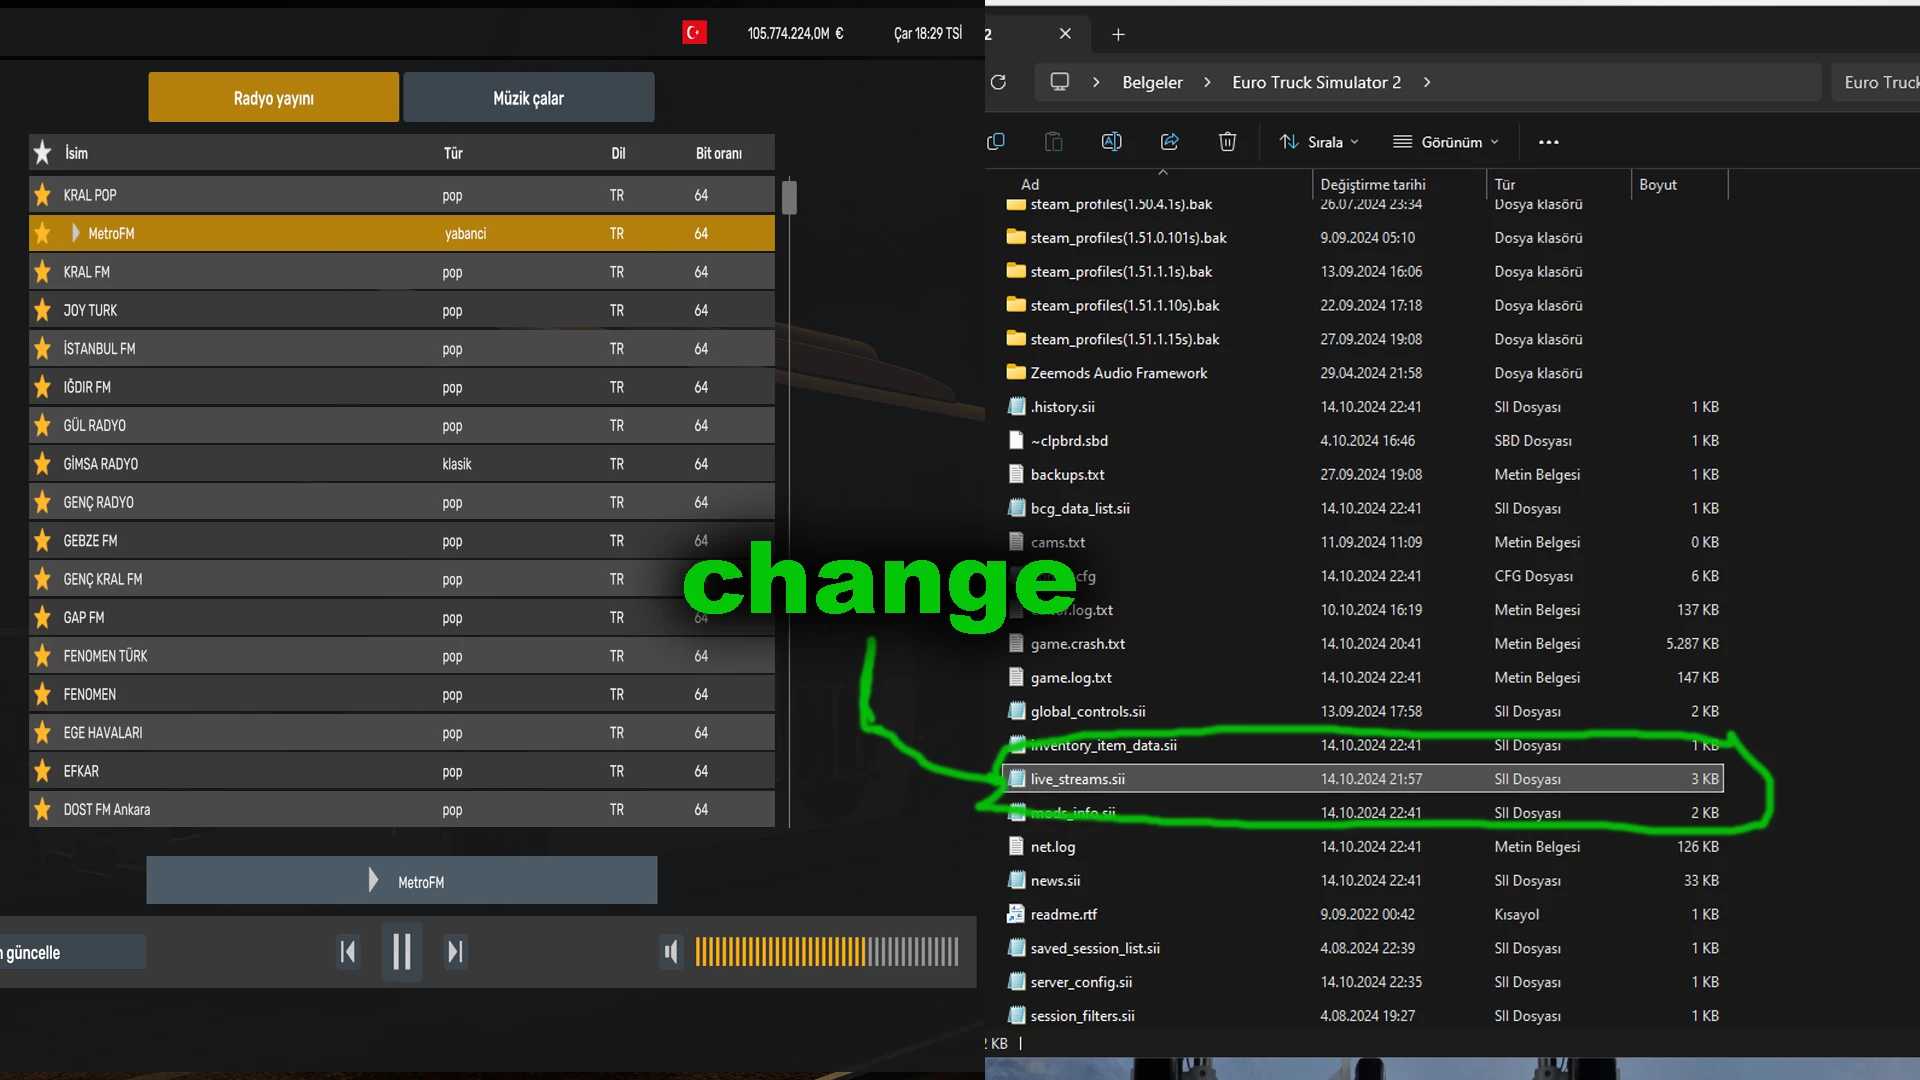Click the Rename icon in Explorer toolbar
The image size is (1920, 1080).
click(1111, 142)
